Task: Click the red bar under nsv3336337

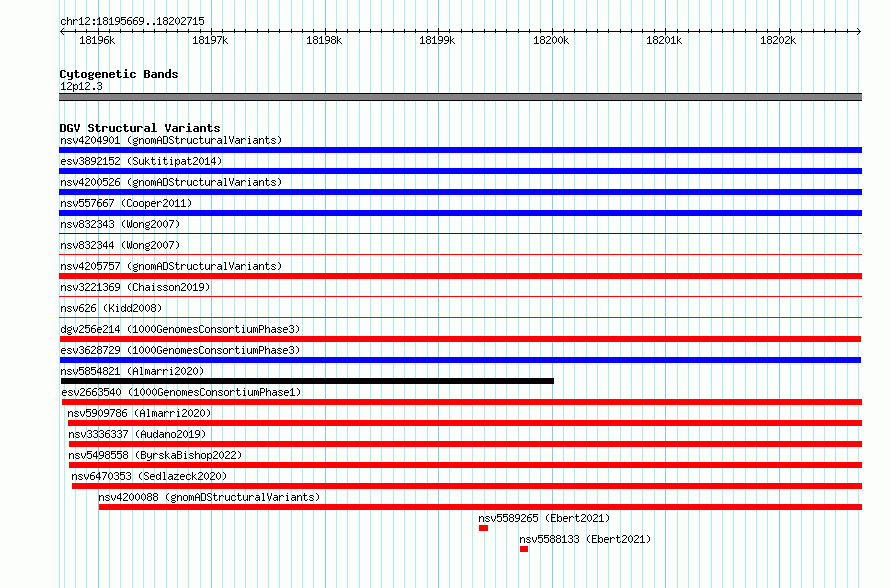Action: point(465,444)
